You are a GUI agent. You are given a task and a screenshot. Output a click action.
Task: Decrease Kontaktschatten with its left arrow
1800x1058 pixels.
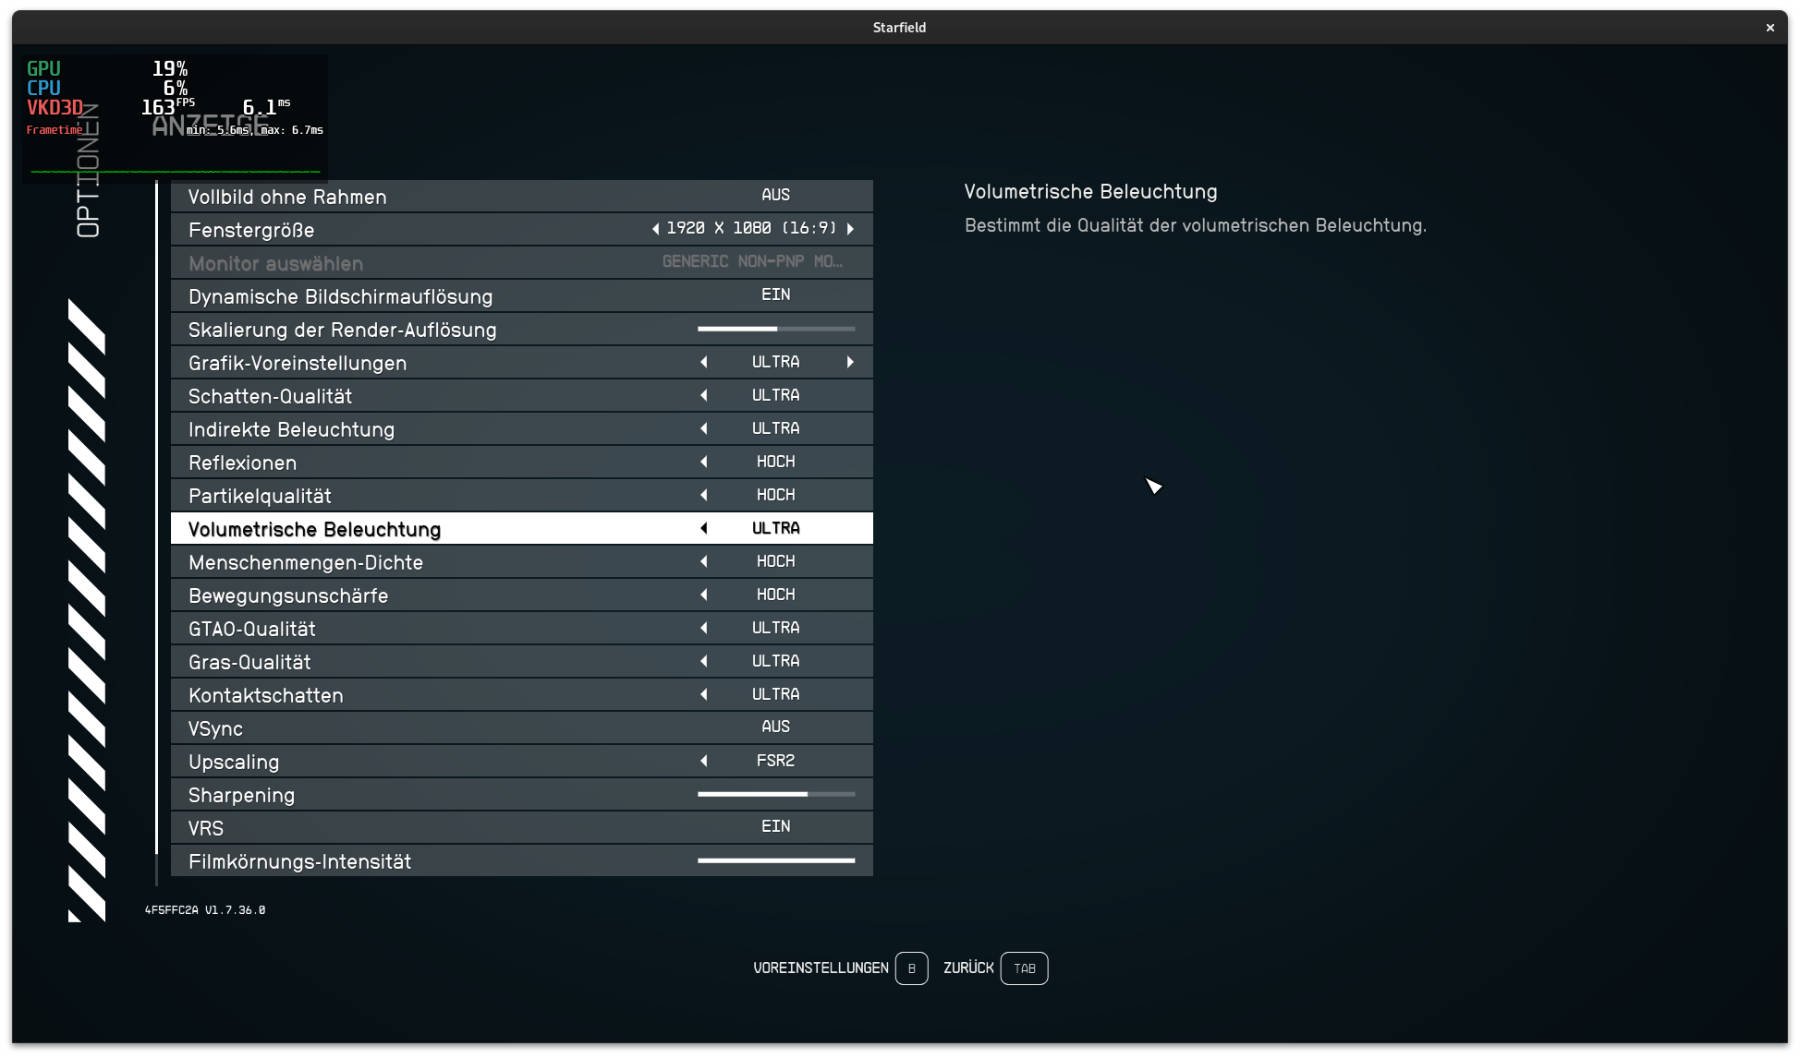pos(704,694)
